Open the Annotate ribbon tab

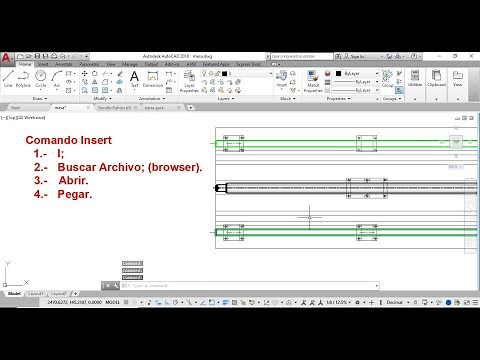(64, 64)
